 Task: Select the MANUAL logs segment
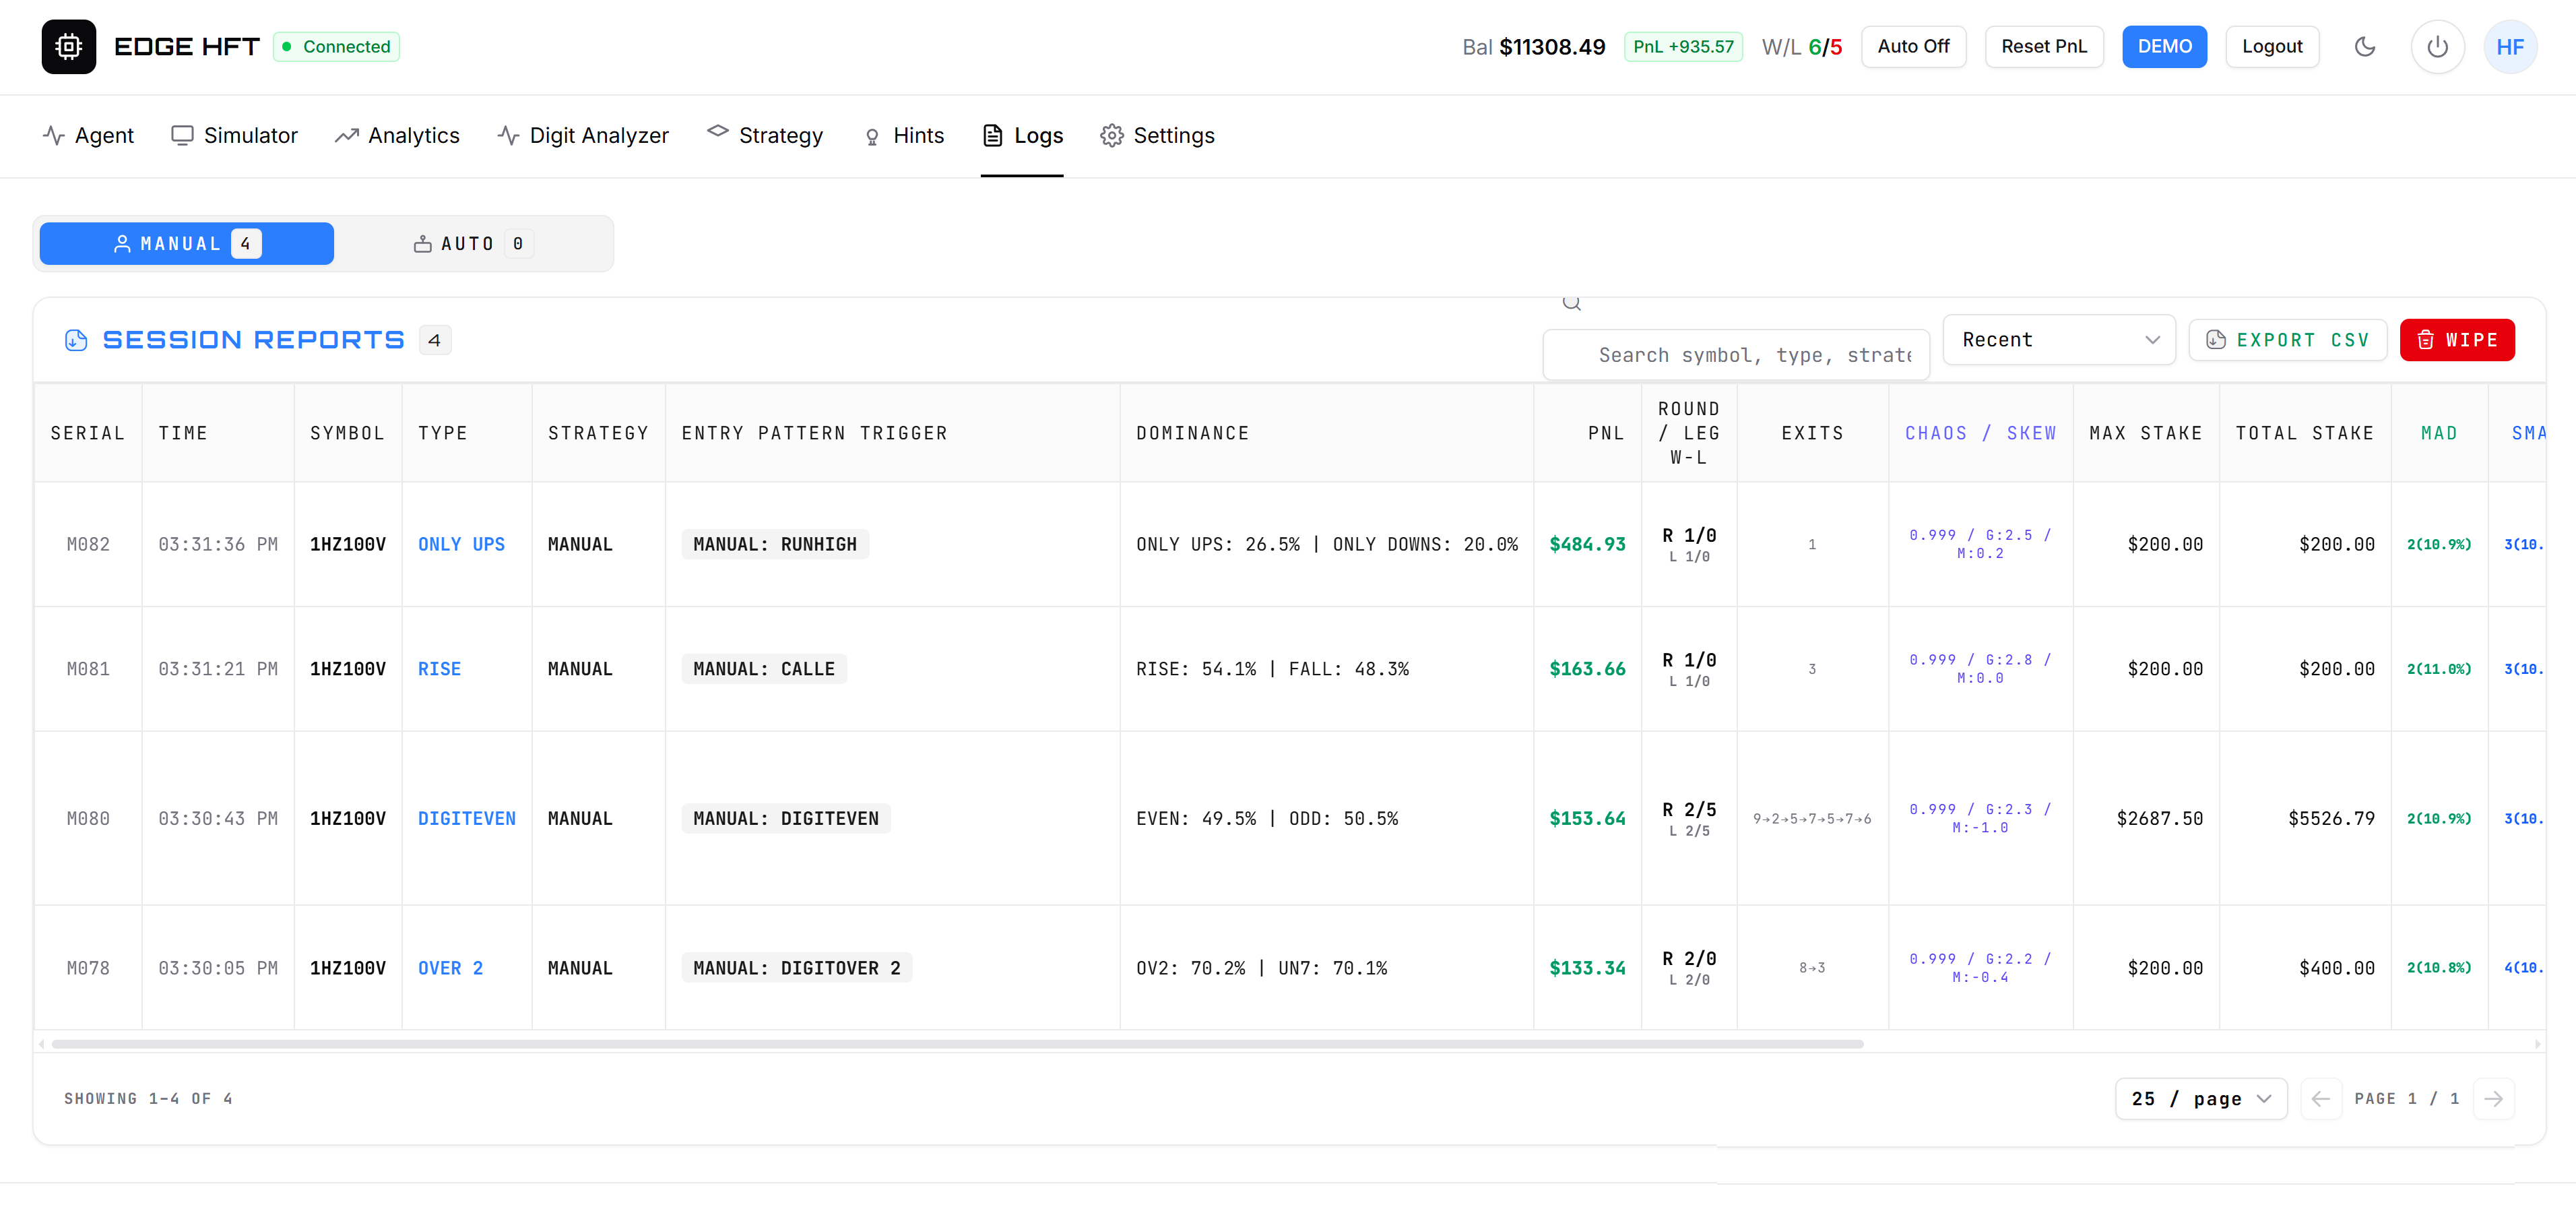coord(187,244)
